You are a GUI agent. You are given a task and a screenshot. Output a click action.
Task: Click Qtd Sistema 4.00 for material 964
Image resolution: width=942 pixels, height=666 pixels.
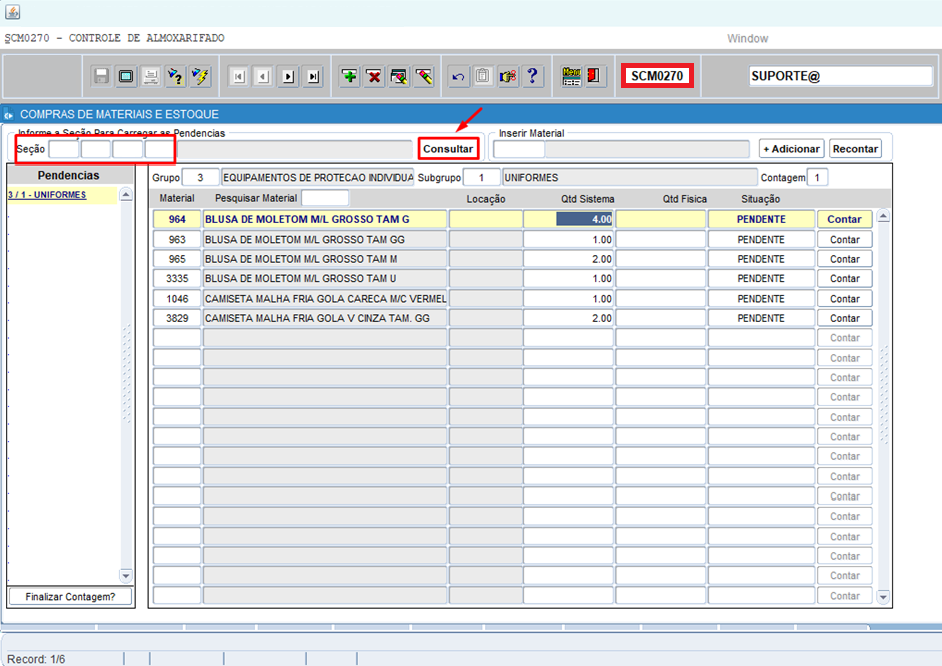coord(568,219)
